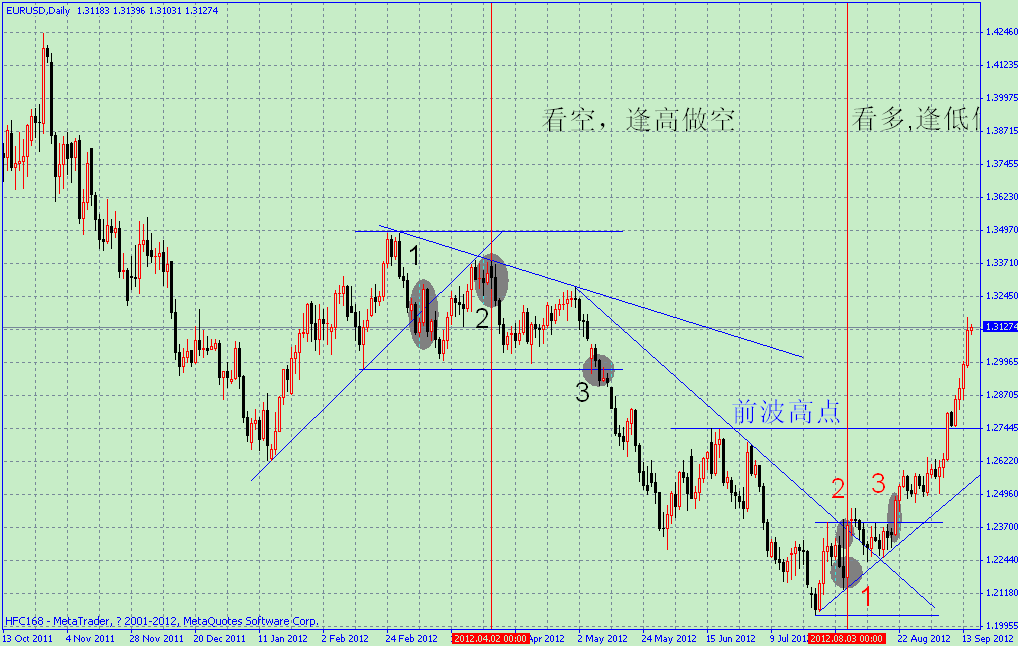Click the 1.33710 price axis label
Image resolution: width=1018 pixels, height=646 pixels.
[x=1001, y=262]
